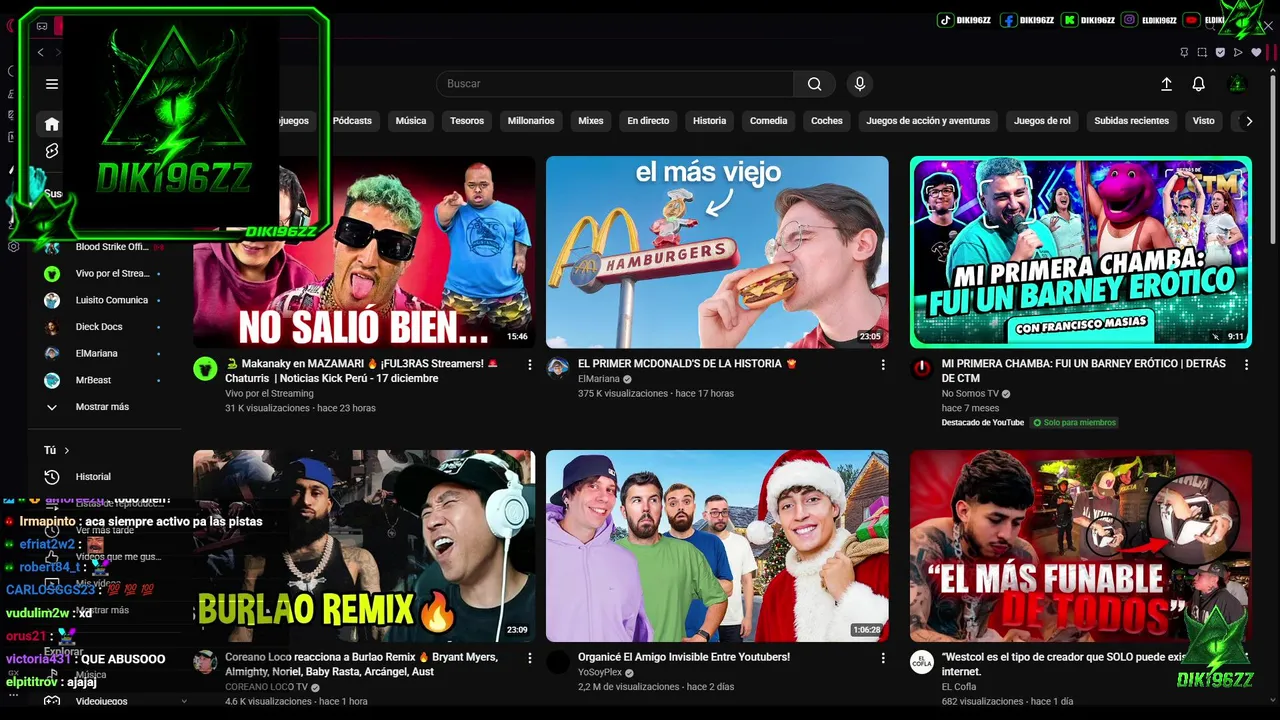Image resolution: width=1280 pixels, height=720 pixels.
Task: Open ElMariana channel avatar under McDonald's video
Action: 558,368
